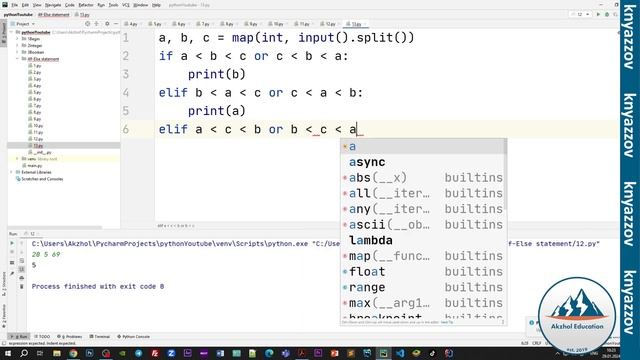Open the VCS menu
The width and height of the screenshot is (640, 360).
[126, 5]
